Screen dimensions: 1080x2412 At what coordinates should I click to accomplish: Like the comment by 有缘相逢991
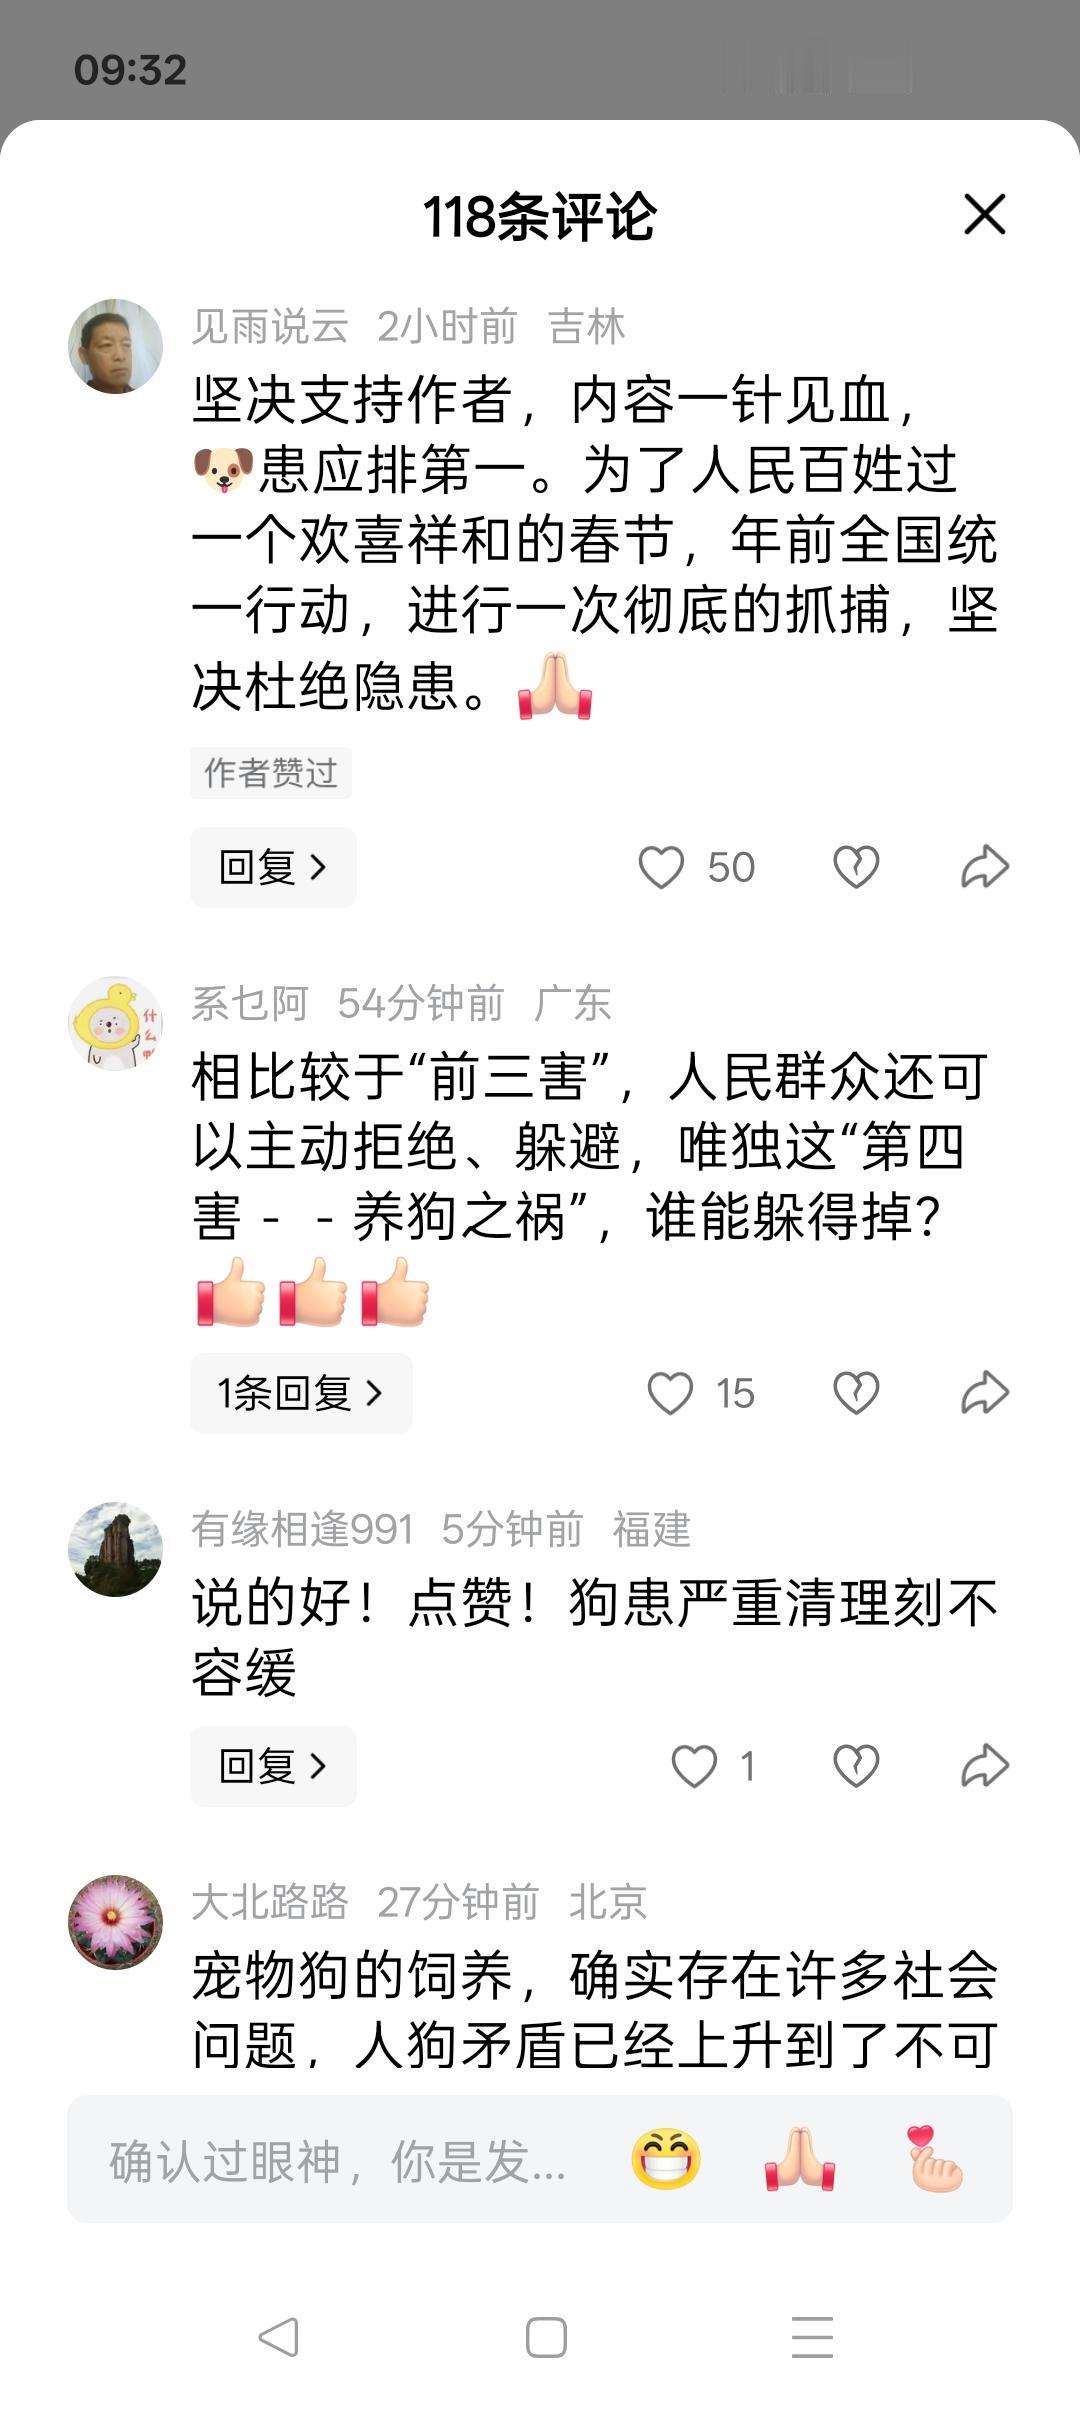click(694, 1766)
